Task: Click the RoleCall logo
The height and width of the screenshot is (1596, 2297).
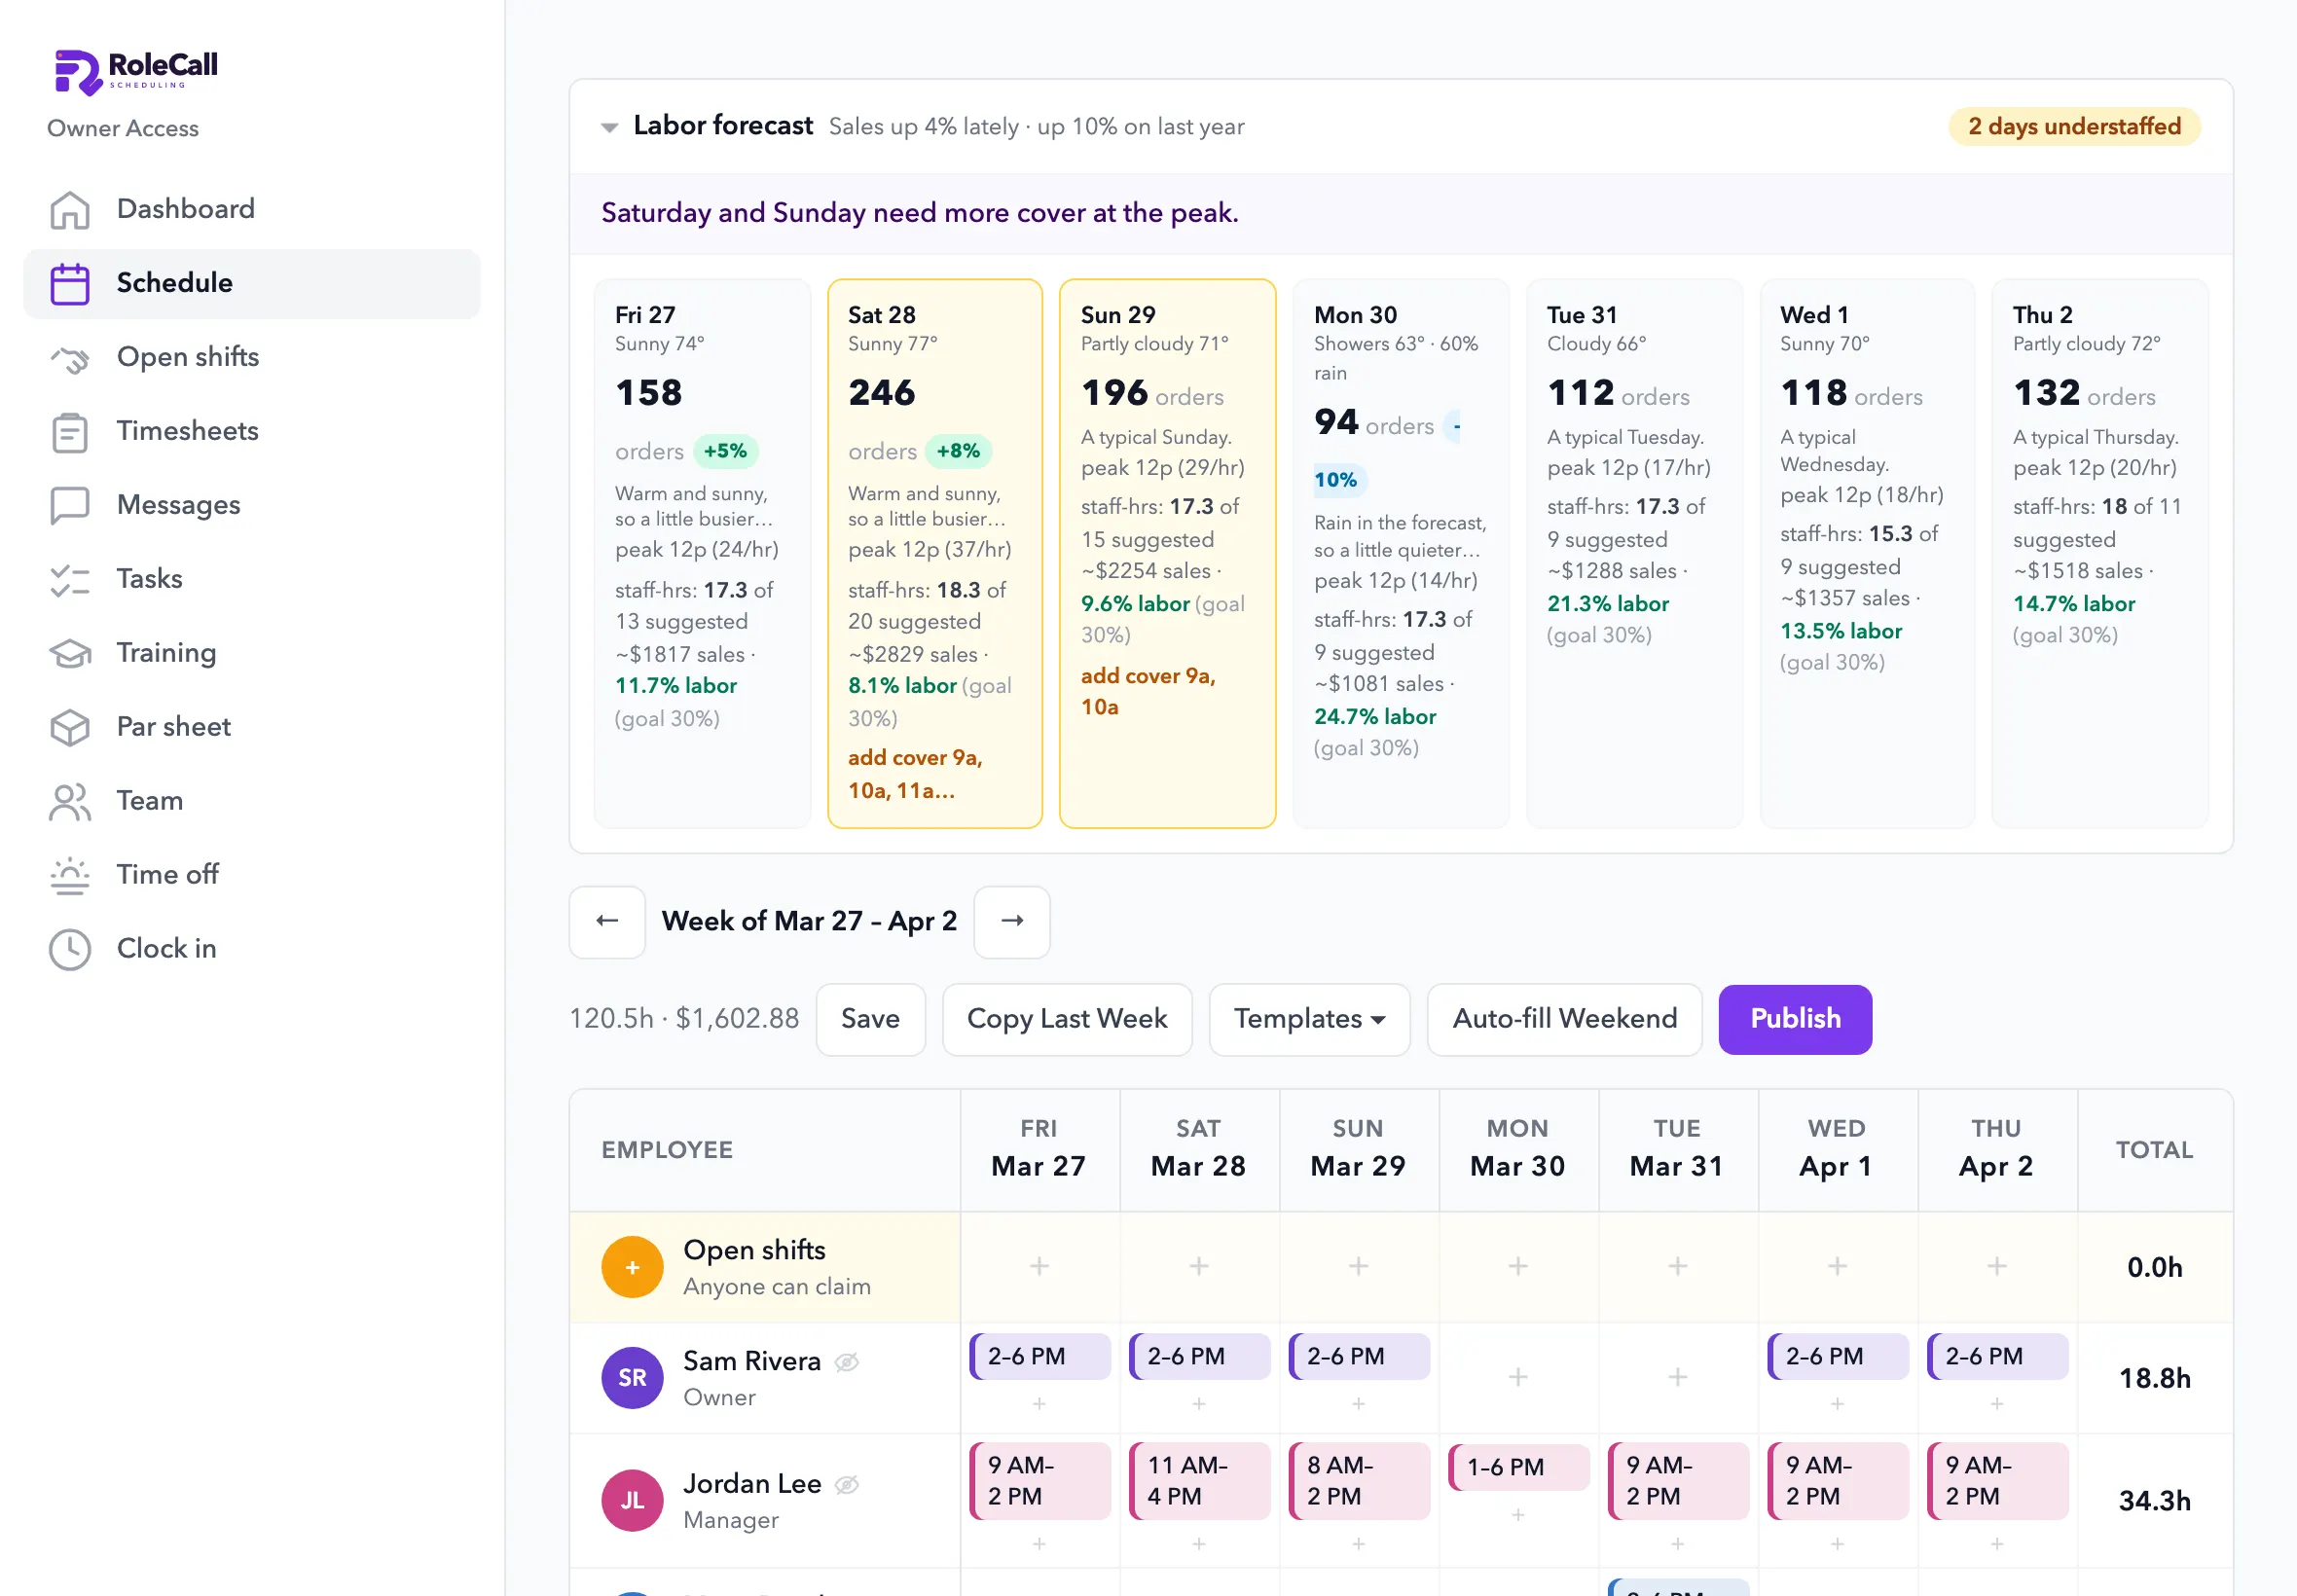Action: coord(135,72)
